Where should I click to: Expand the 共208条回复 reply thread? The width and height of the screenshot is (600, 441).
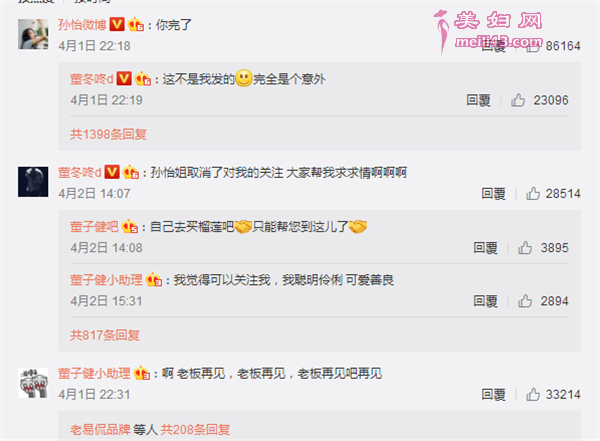point(195,430)
